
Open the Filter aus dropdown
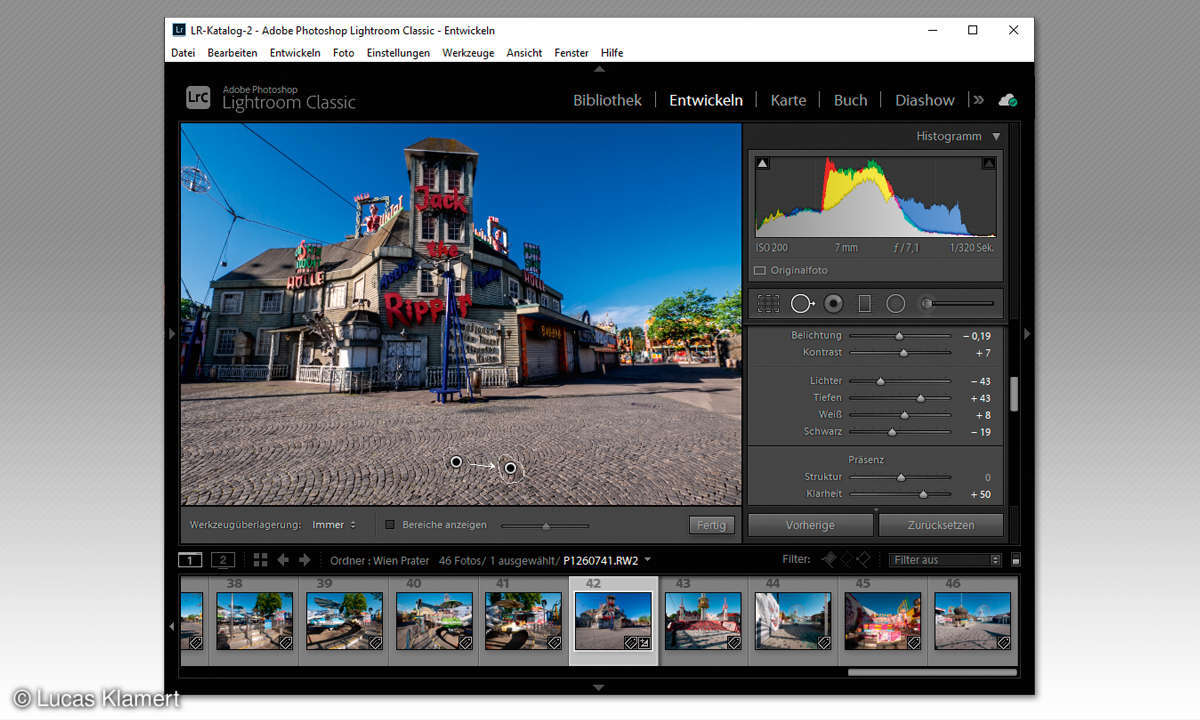pyautogui.click(x=944, y=560)
